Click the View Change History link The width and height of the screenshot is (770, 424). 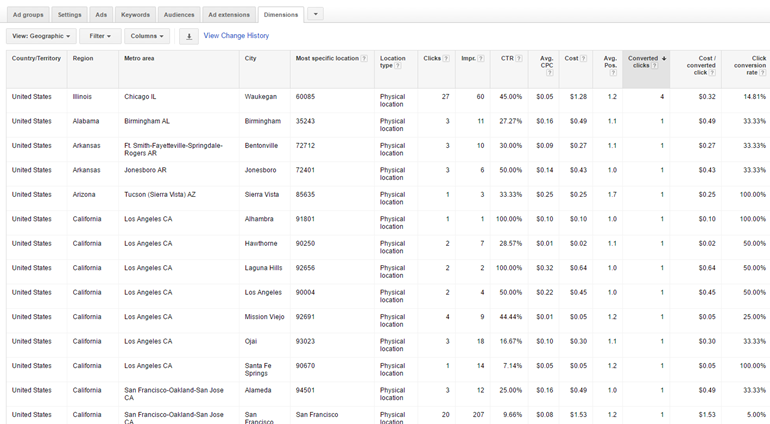(236, 36)
